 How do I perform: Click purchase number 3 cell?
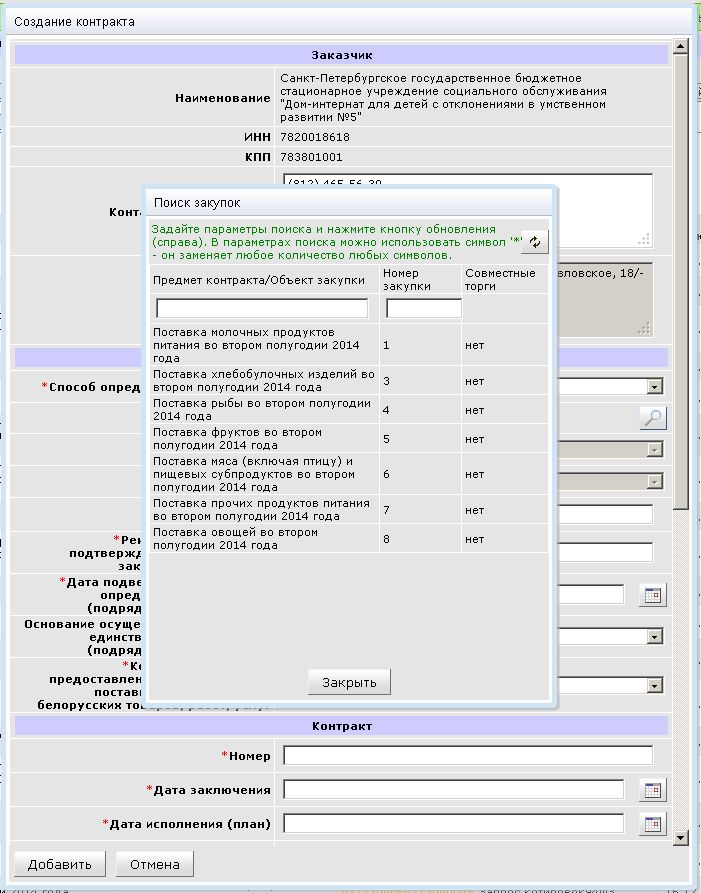click(x=420, y=381)
